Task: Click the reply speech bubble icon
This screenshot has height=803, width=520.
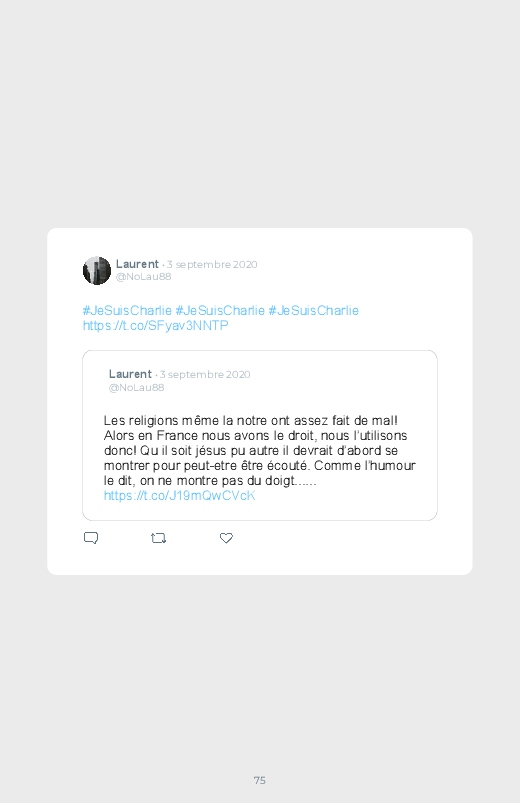Action: (x=91, y=538)
